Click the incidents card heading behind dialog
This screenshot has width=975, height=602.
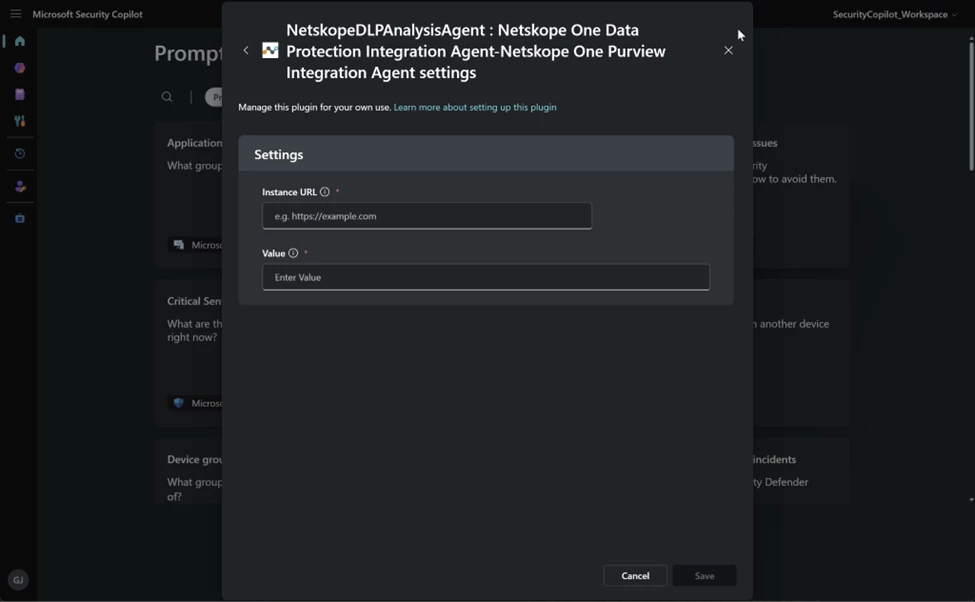click(x=774, y=460)
